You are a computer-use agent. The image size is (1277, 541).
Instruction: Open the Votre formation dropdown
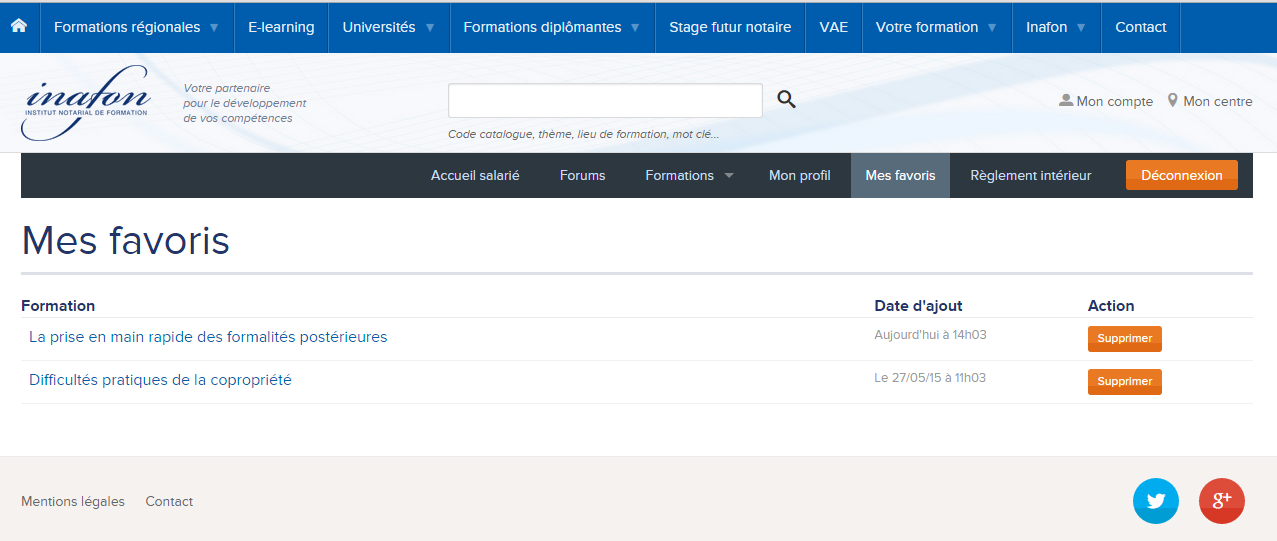point(936,27)
